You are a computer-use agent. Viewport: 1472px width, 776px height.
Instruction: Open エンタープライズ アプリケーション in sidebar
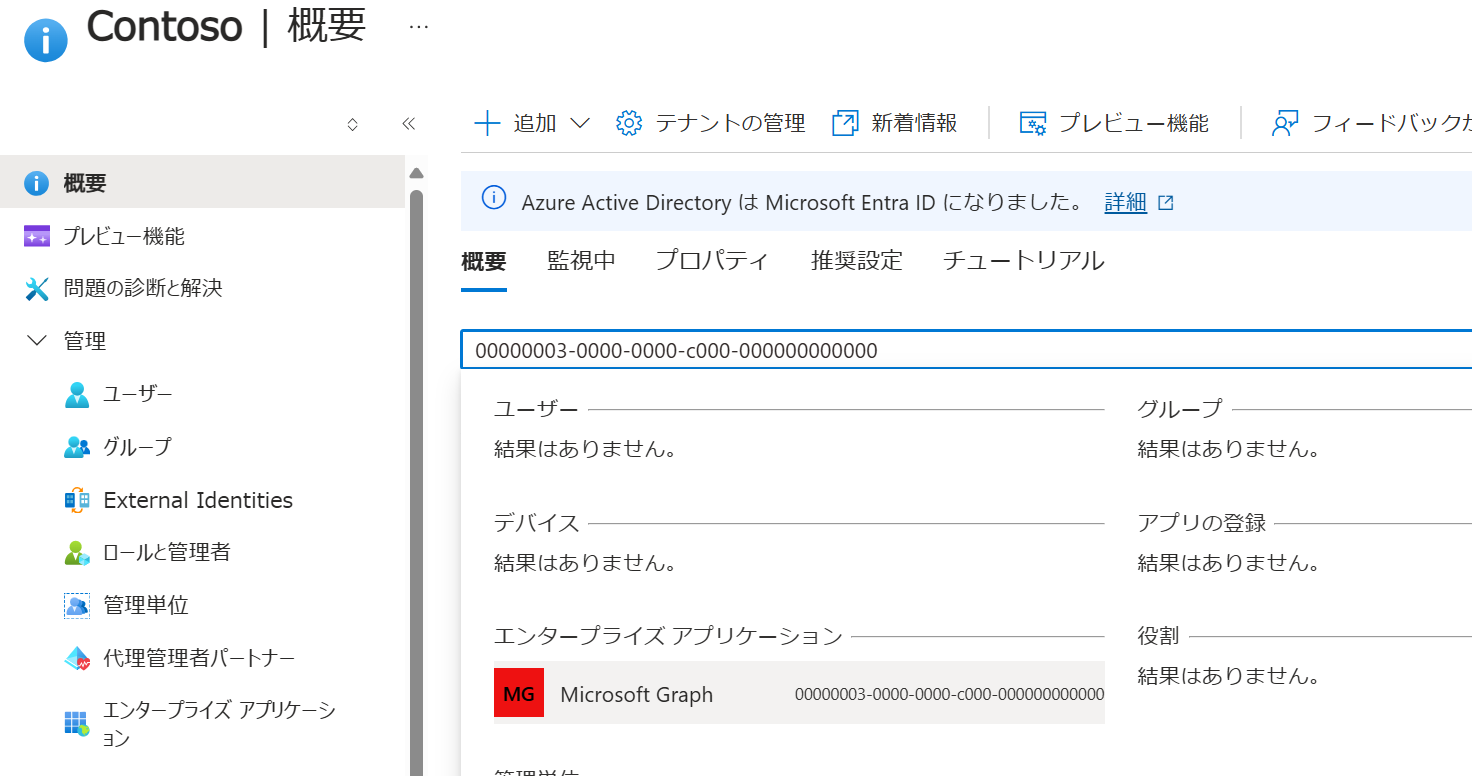coord(220,724)
